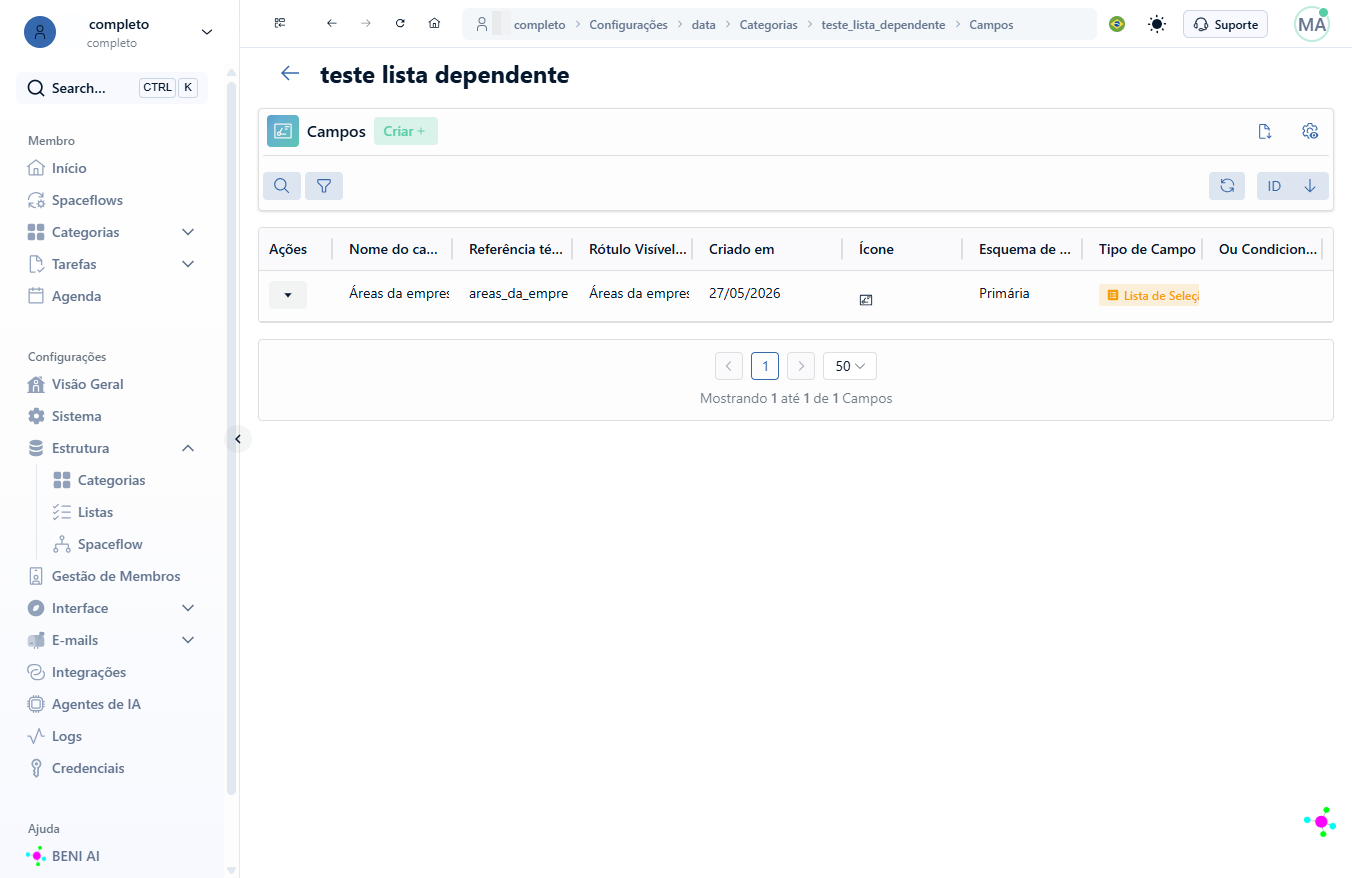Go back using the arrow beside page title
1352x878 pixels.
pyautogui.click(x=290, y=73)
